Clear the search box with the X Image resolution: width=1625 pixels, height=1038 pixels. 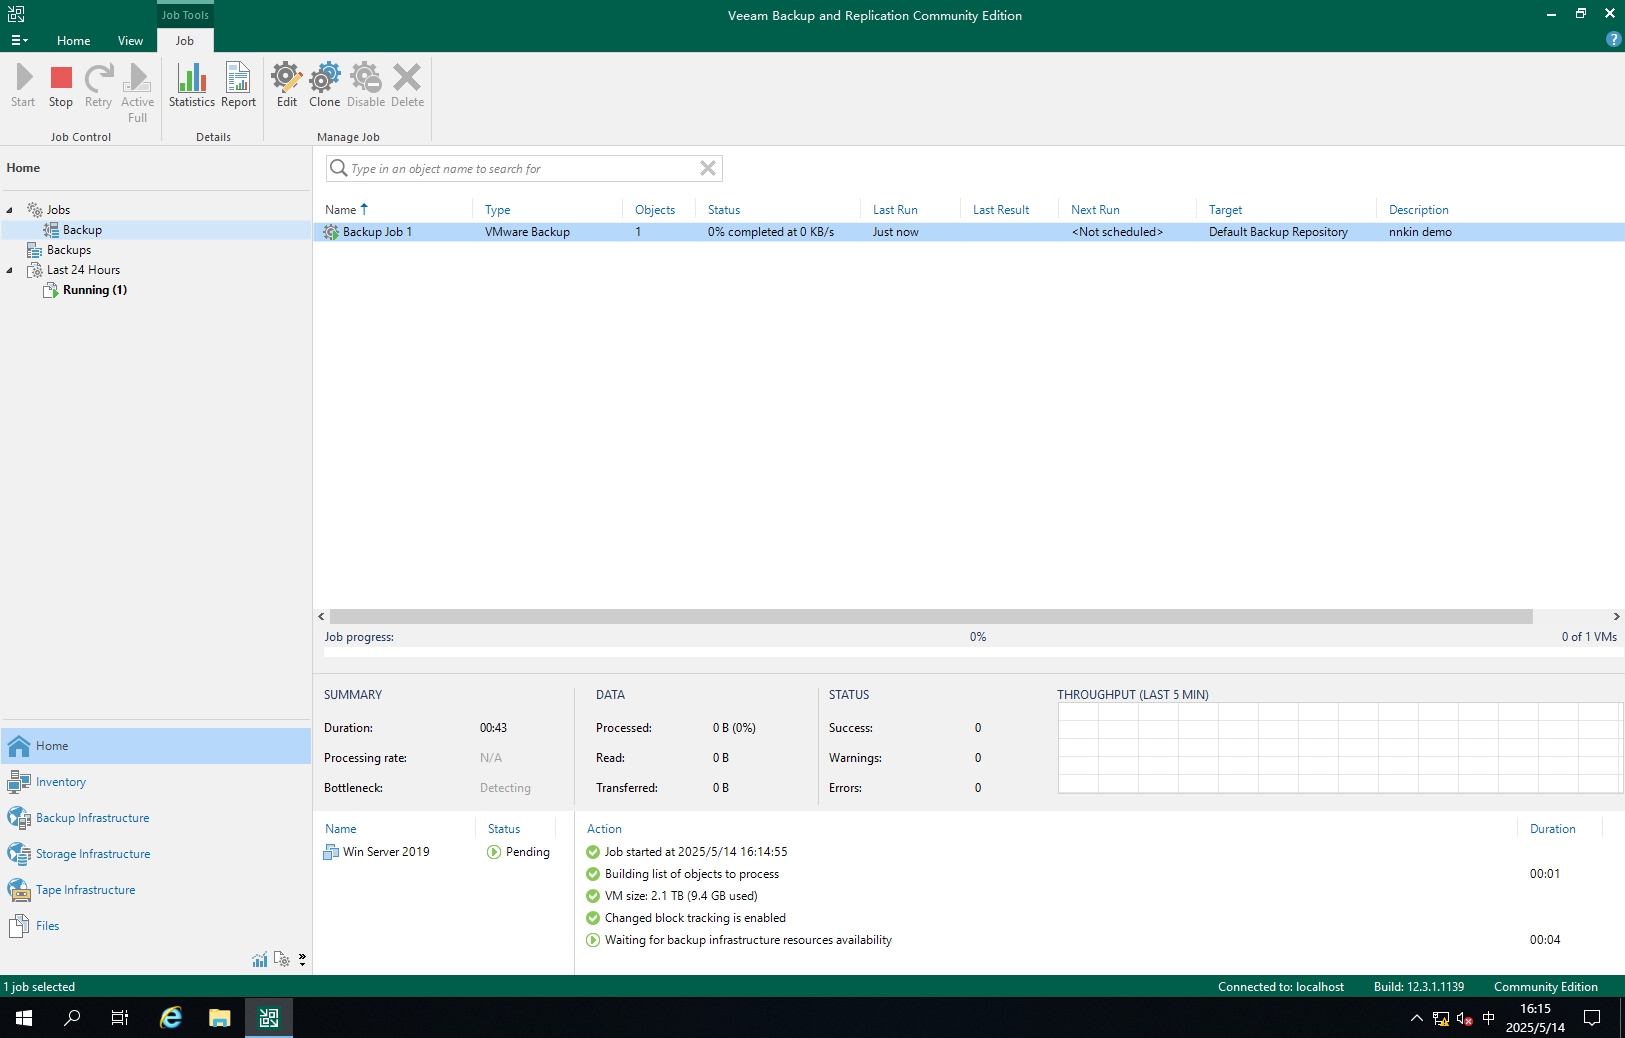point(707,168)
